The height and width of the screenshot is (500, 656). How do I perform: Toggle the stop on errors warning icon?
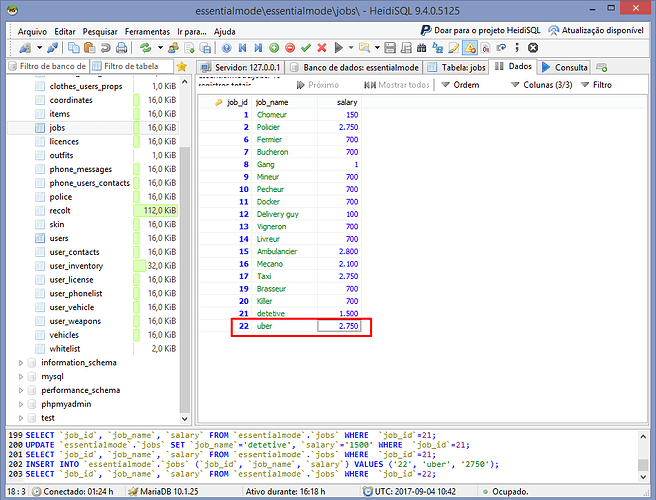[470, 48]
